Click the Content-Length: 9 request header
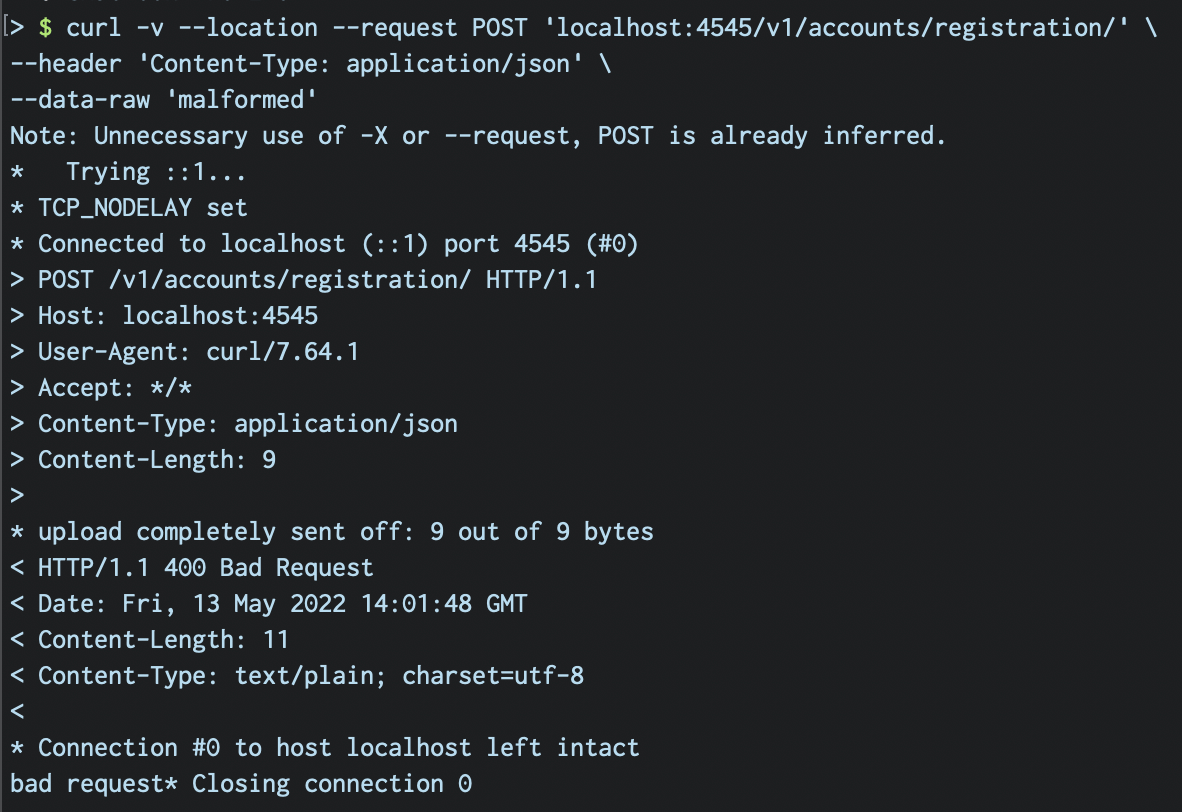Viewport: 1182px width, 812px height. pyautogui.click(x=157, y=460)
